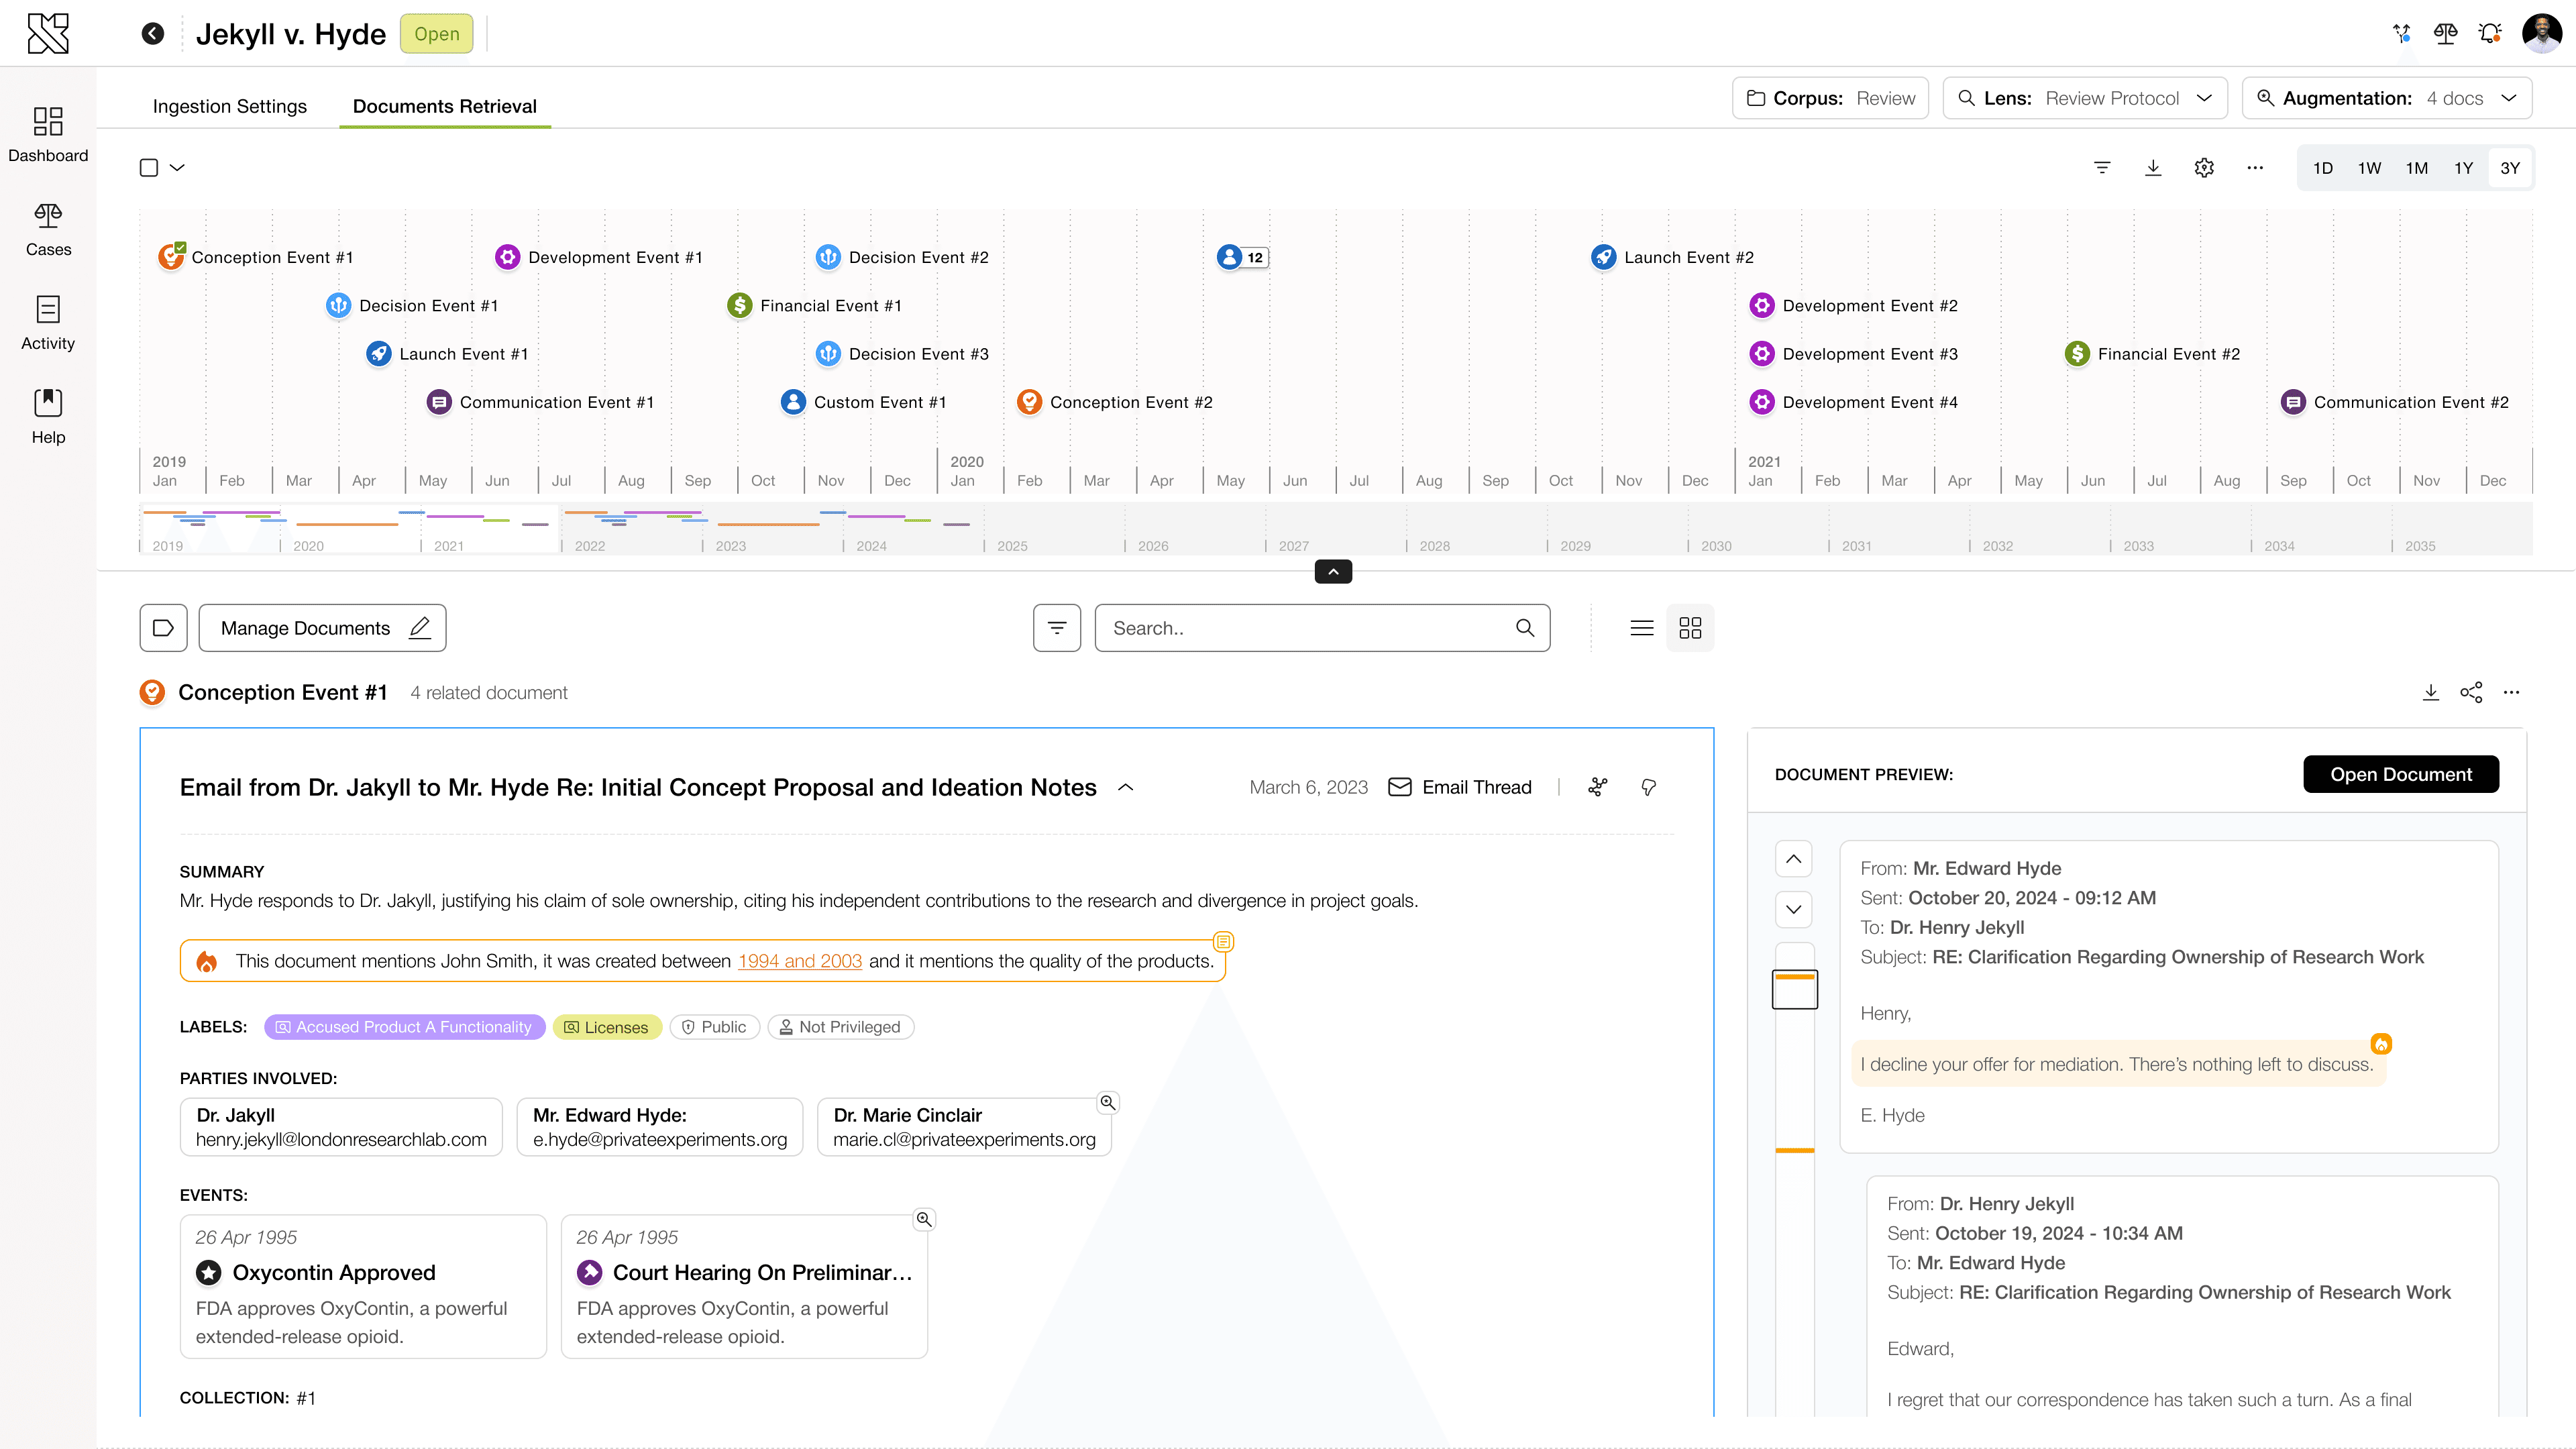This screenshot has width=2576, height=1449.
Task: Switch to list view layout
Action: click(x=1642, y=628)
